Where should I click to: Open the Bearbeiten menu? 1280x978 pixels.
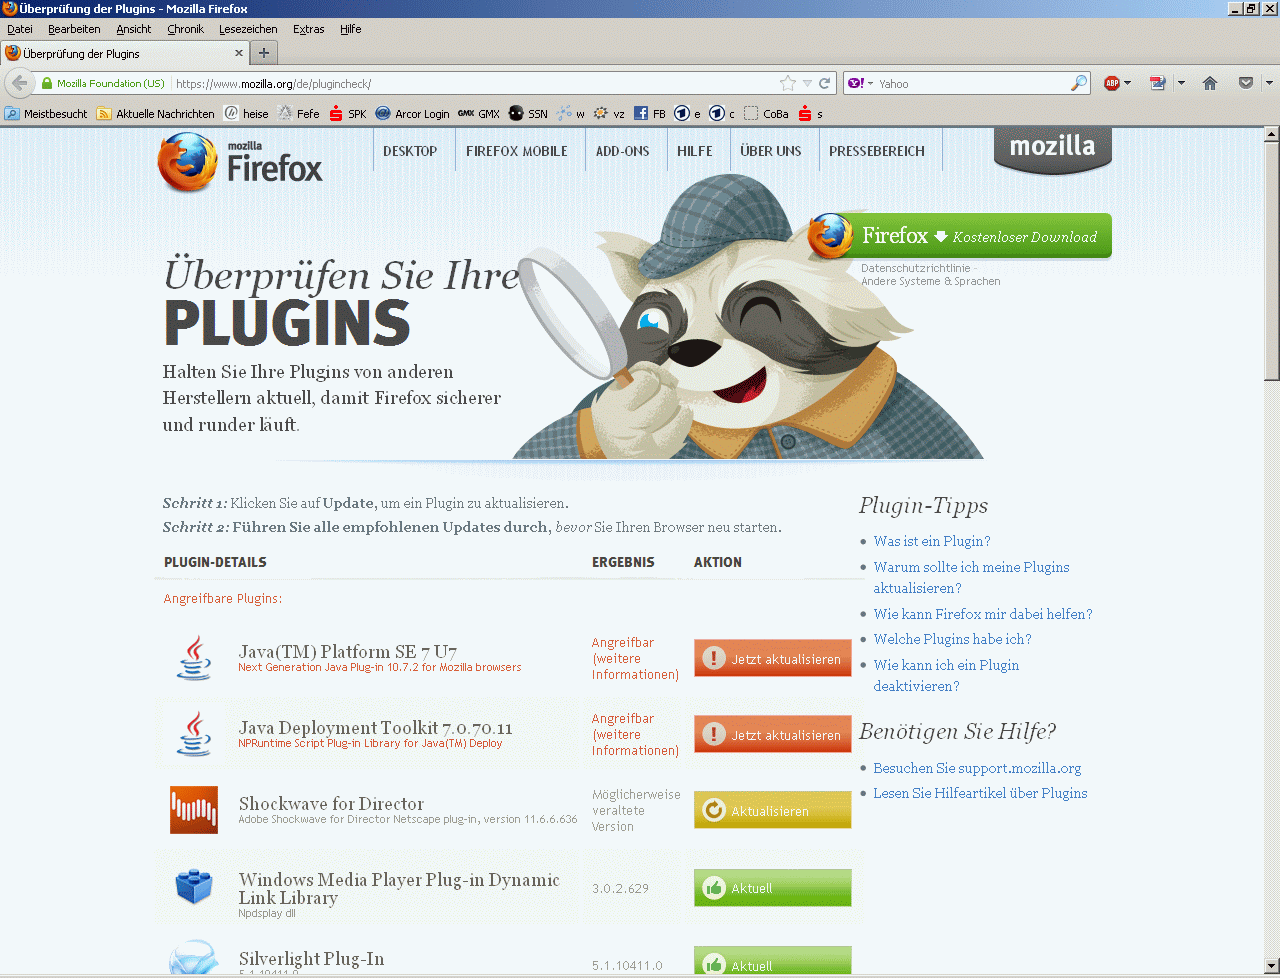point(74,30)
